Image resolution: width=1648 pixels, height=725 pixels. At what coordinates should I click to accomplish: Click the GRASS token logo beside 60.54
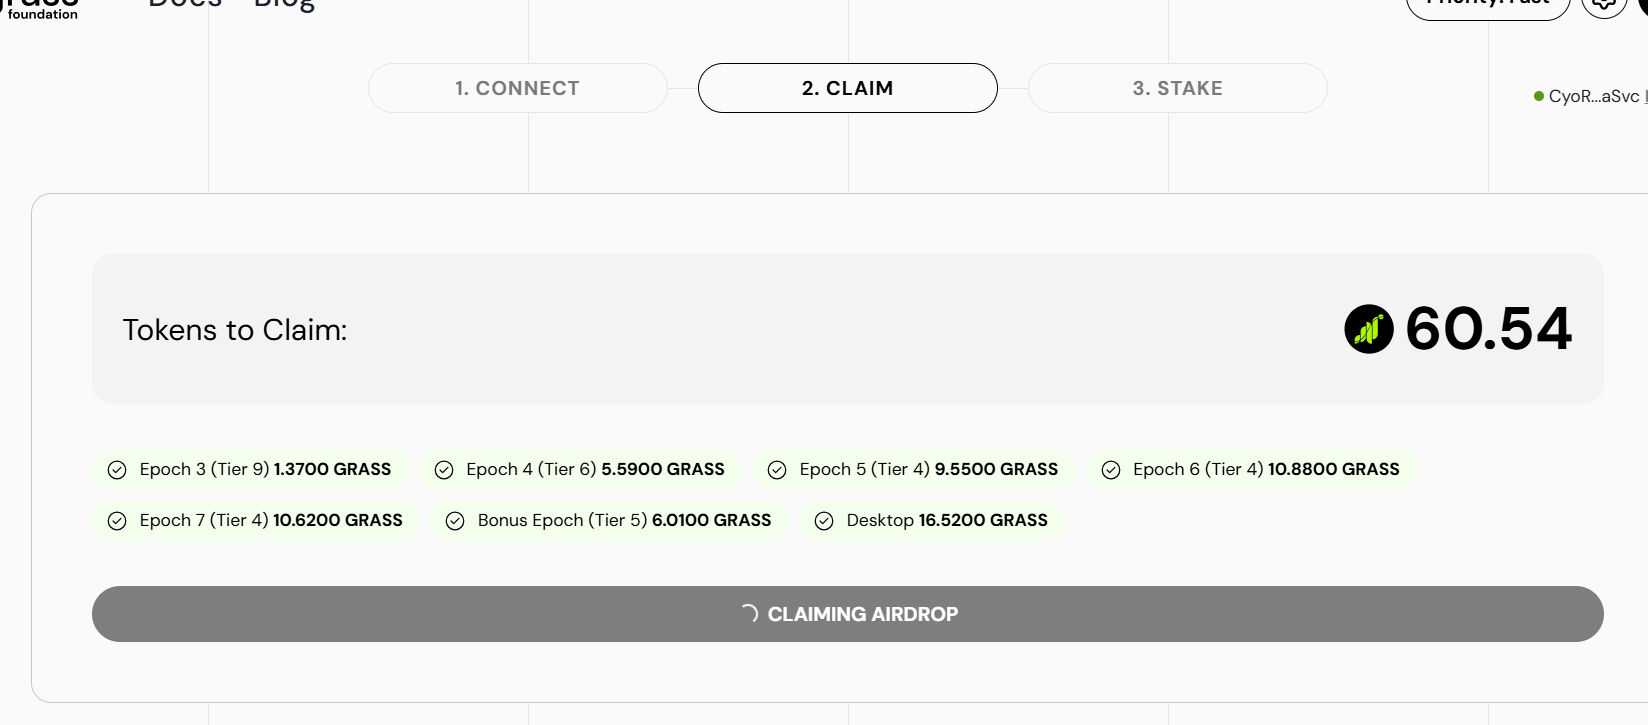pos(1369,329)
